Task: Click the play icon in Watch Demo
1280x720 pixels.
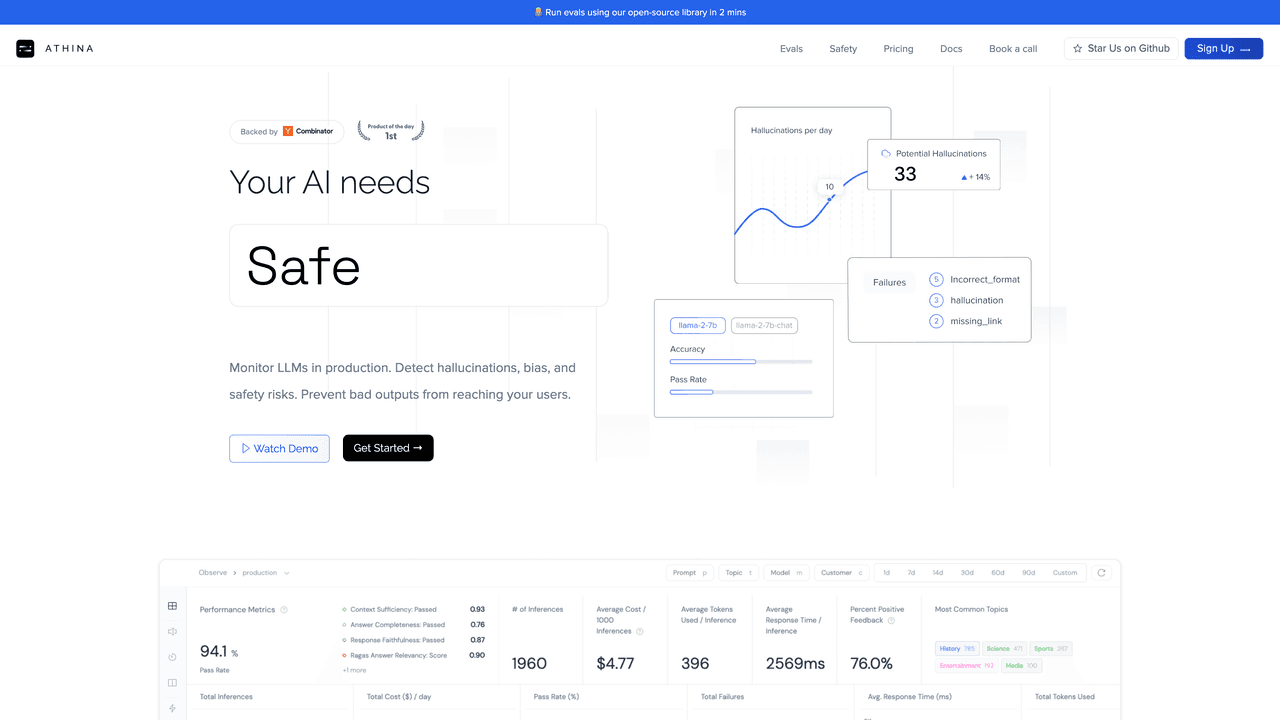Action: pyautogui.click(x=246, y=448)
